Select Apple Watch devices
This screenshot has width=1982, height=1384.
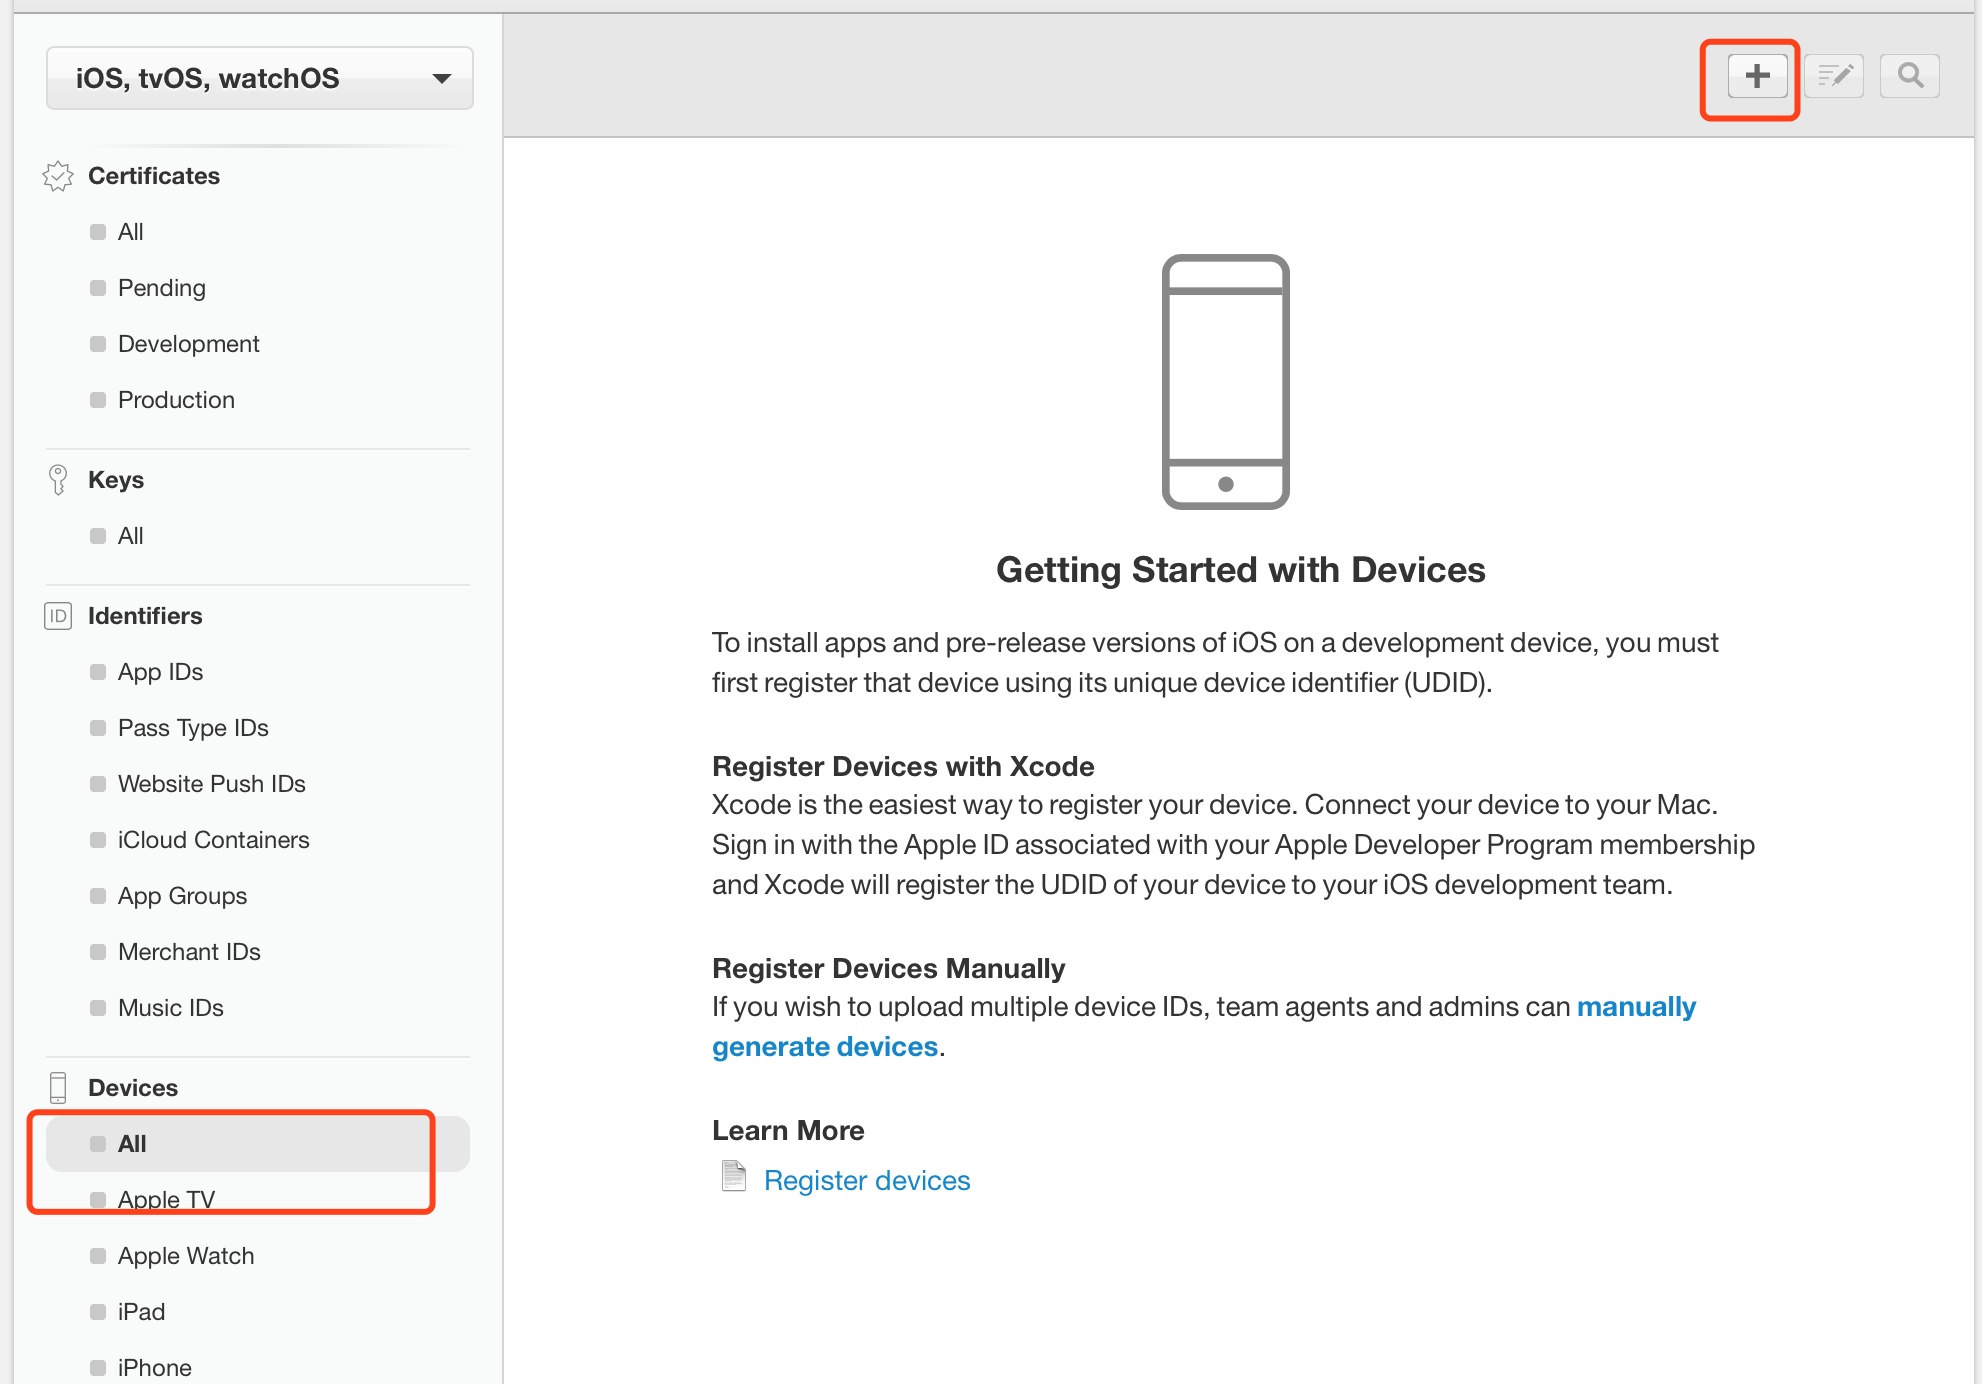click(185, 1256)
